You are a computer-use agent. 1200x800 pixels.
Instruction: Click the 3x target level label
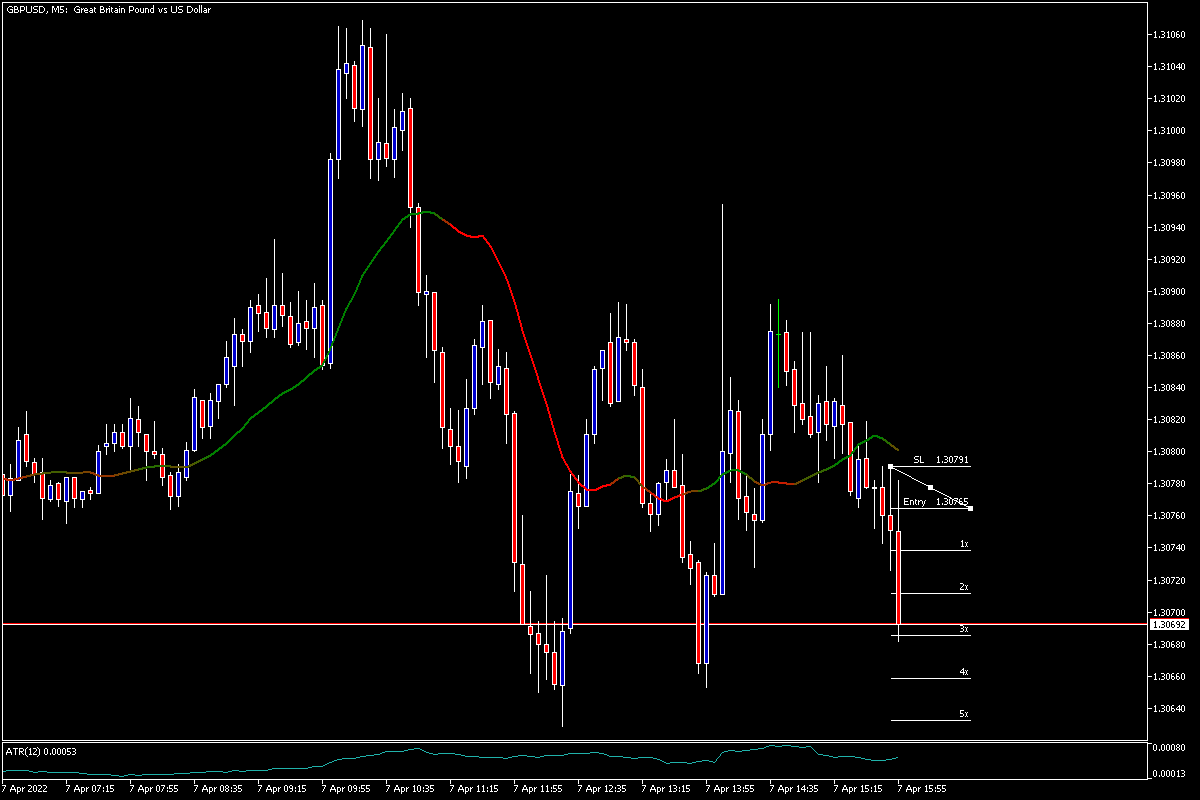[x=964, y=629]
